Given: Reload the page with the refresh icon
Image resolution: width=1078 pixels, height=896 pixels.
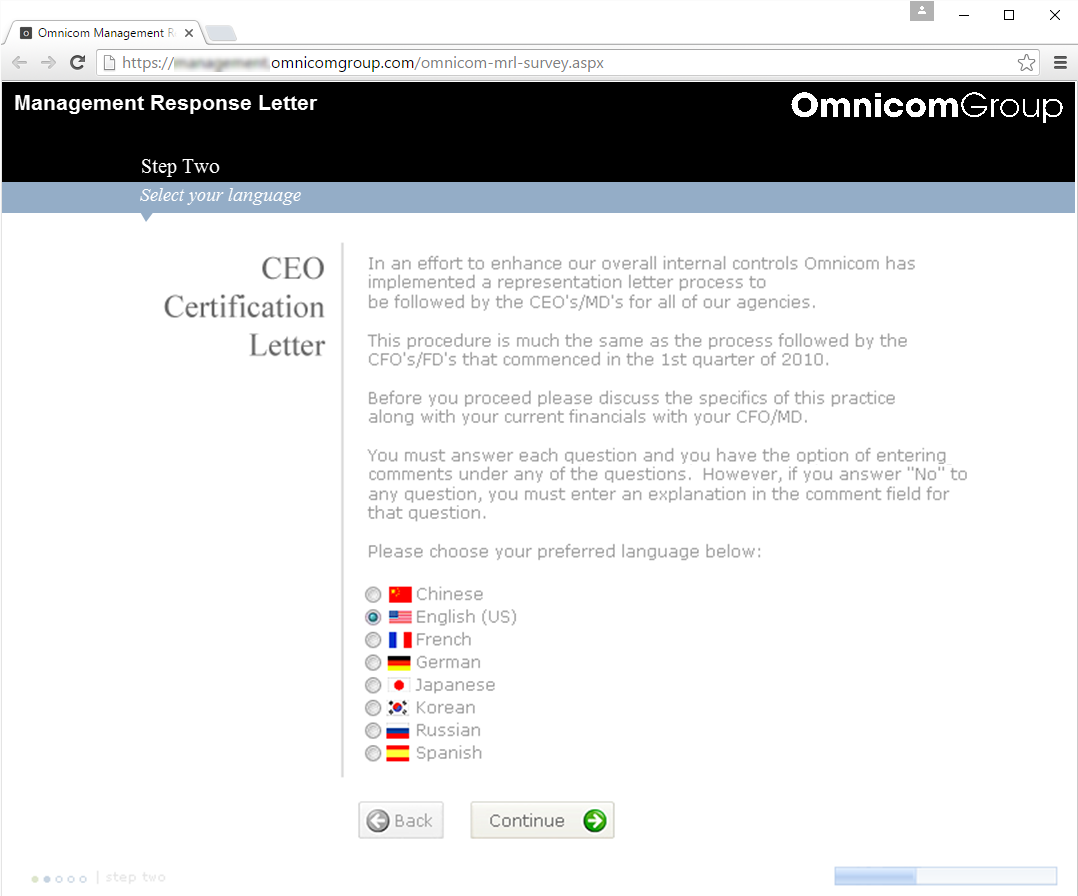Looking at the screenshot, I should (x=77, y=63).
